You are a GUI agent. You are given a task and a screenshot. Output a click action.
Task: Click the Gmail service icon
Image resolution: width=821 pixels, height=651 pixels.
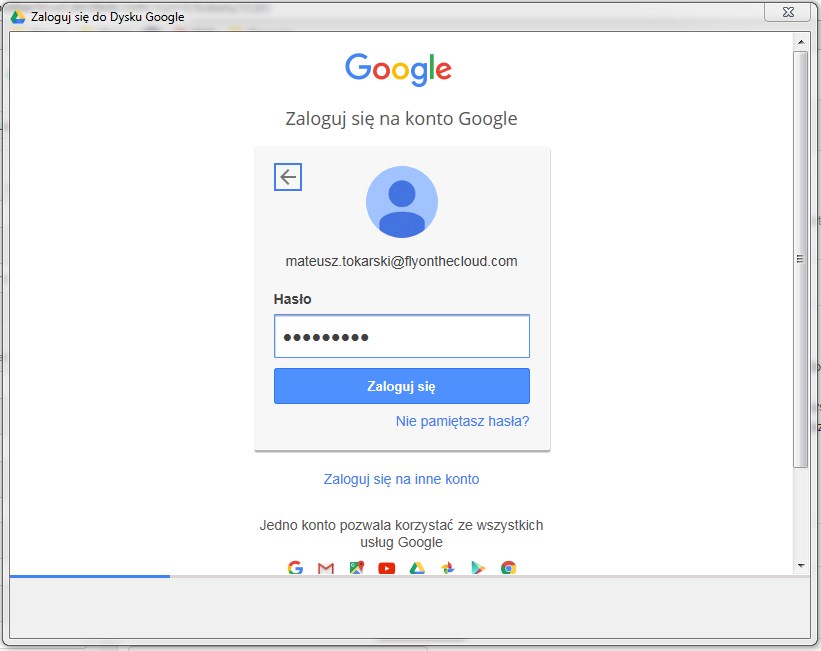(x=326, y=568)
